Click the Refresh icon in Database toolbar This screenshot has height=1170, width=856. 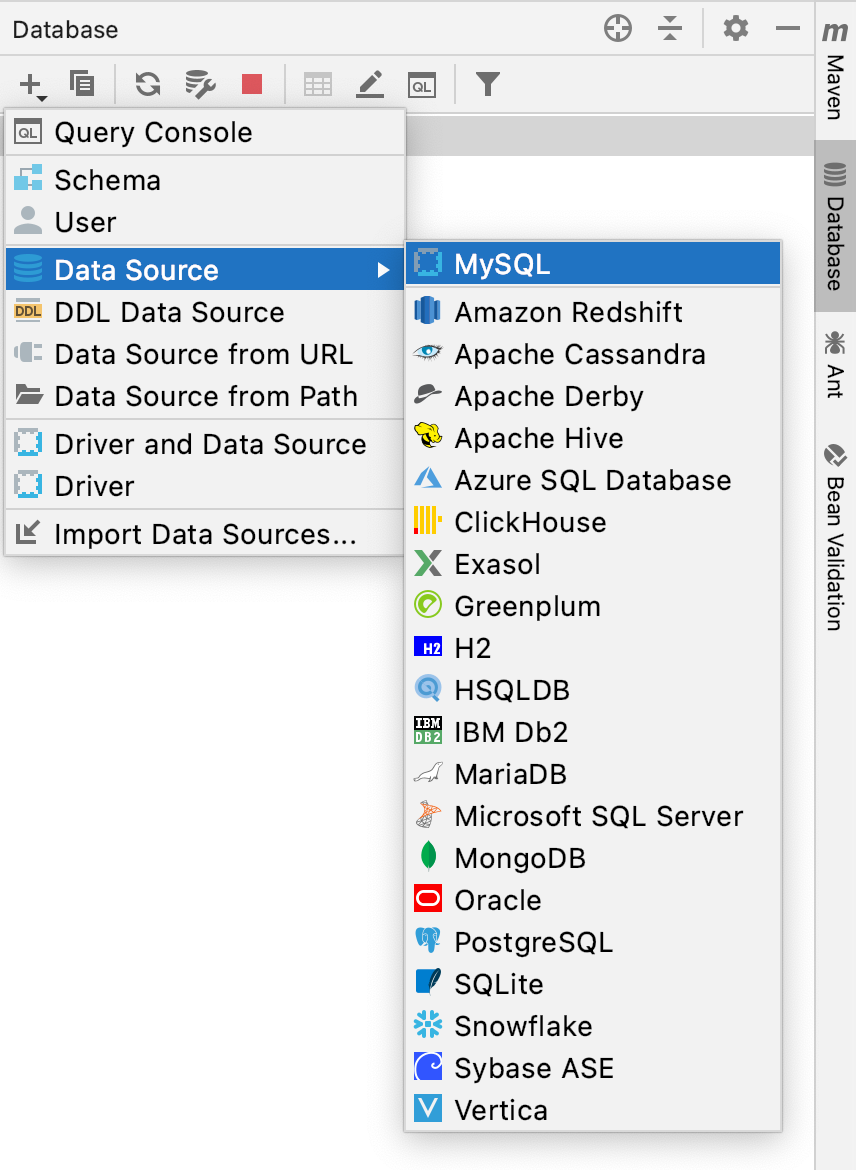[148, 85]
